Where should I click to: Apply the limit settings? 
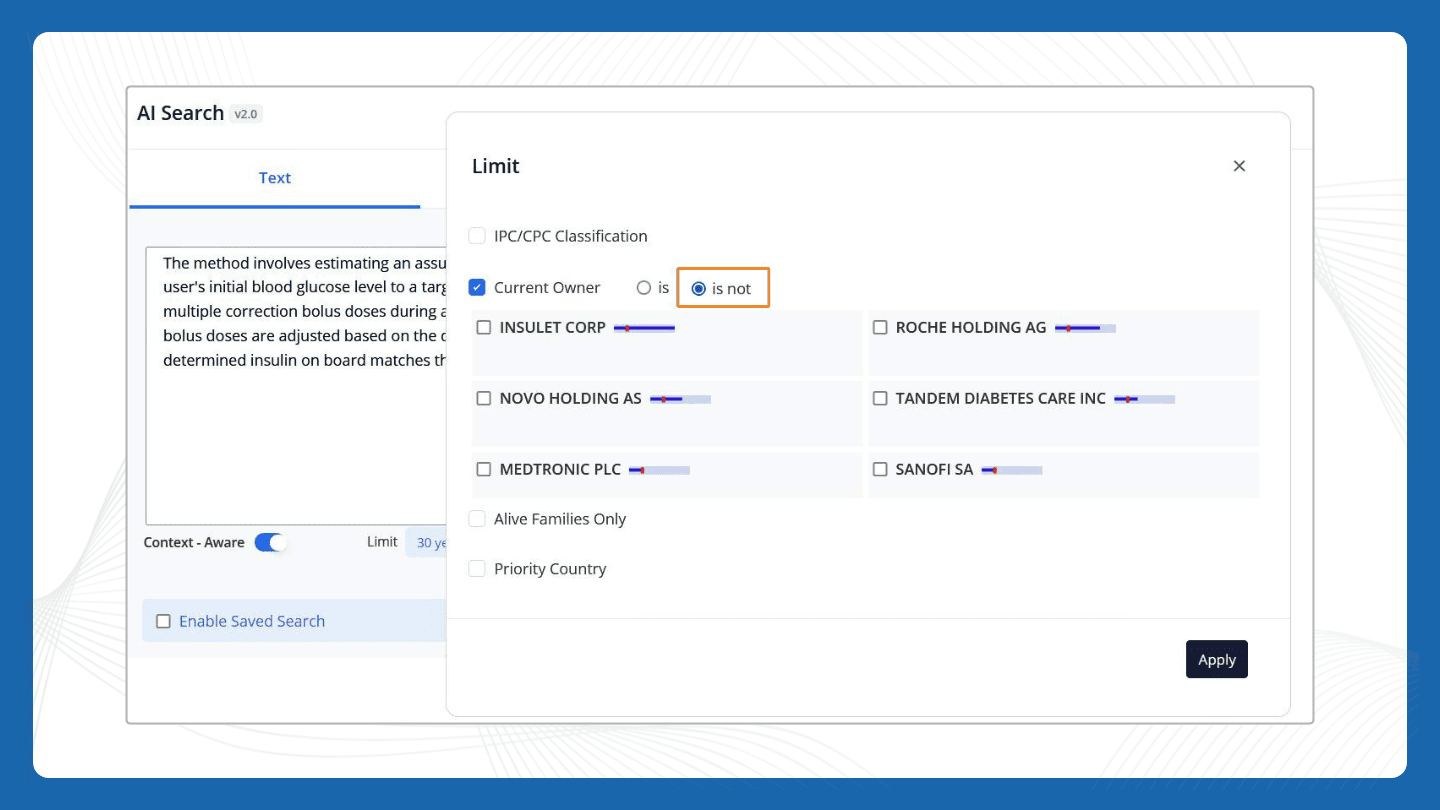coord(1217,659)
